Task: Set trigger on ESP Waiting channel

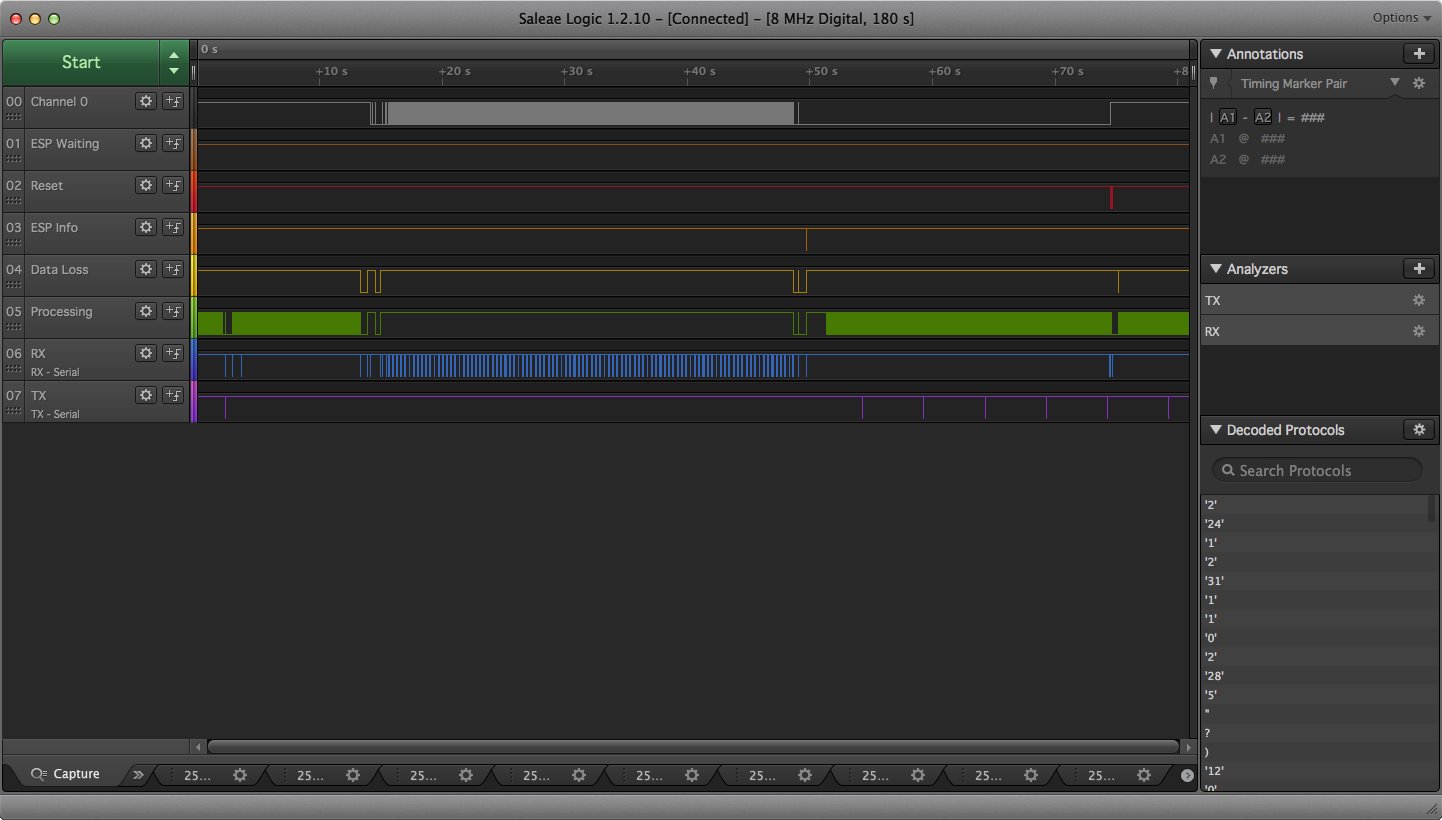Action: click(x=173, y=143)
